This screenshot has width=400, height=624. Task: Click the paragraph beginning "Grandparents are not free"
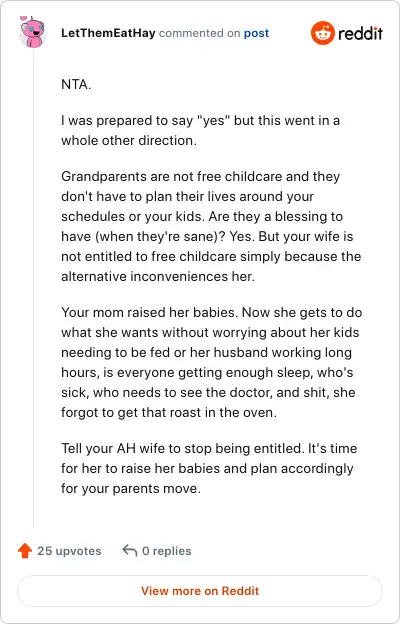coord(211,226)
